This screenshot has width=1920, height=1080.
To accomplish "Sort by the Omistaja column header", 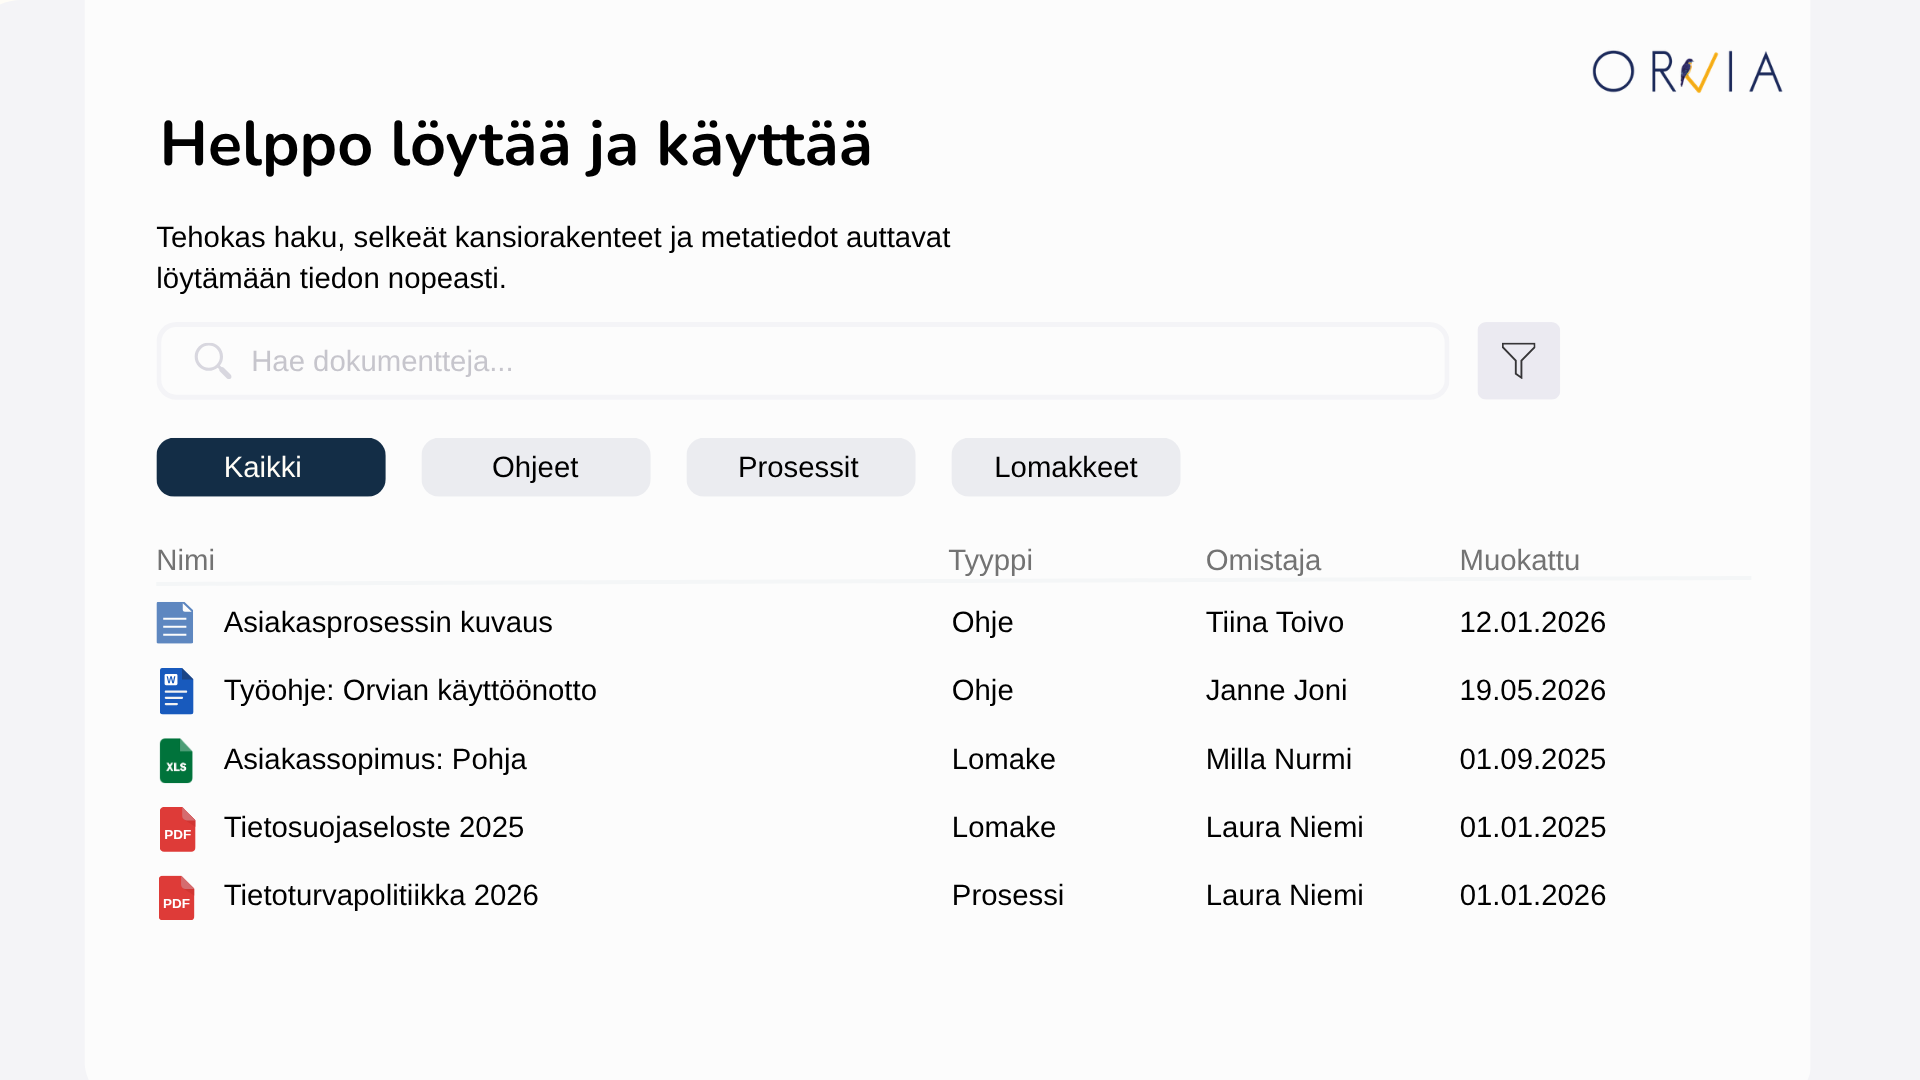I will (1263, 560).
